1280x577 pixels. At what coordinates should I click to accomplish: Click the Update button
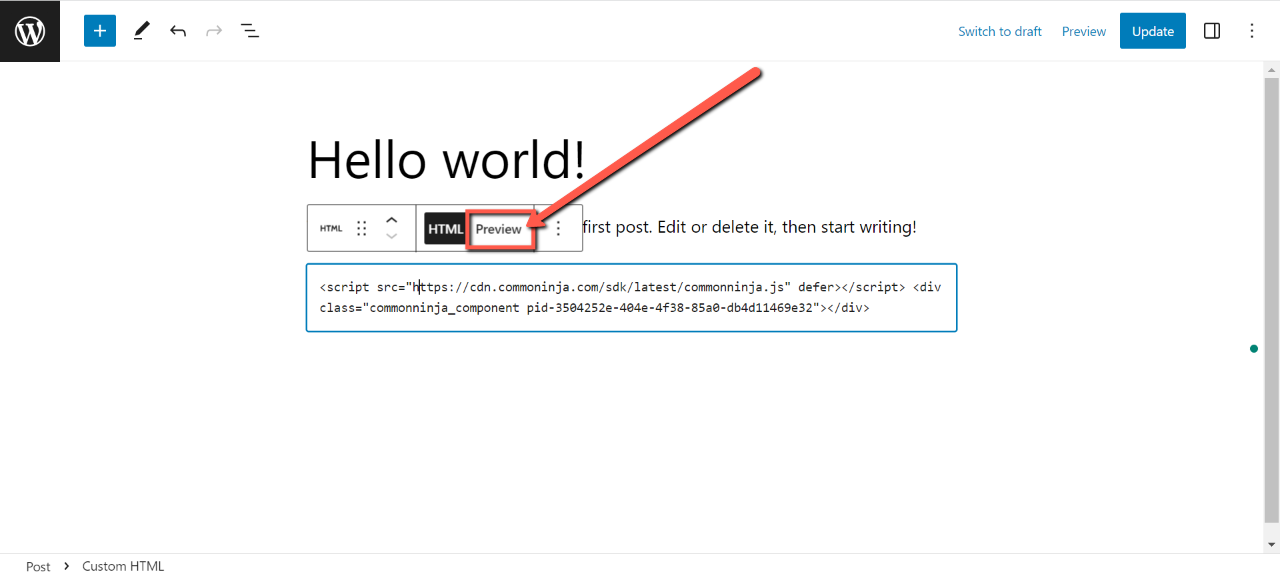(1153, 31)
